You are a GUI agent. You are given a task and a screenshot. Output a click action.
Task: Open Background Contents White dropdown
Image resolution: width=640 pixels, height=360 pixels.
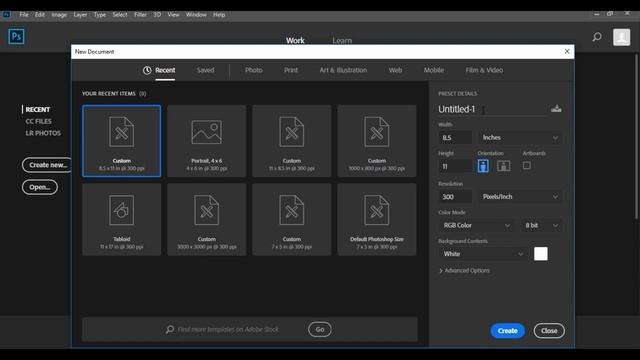[x=482, y=254]
